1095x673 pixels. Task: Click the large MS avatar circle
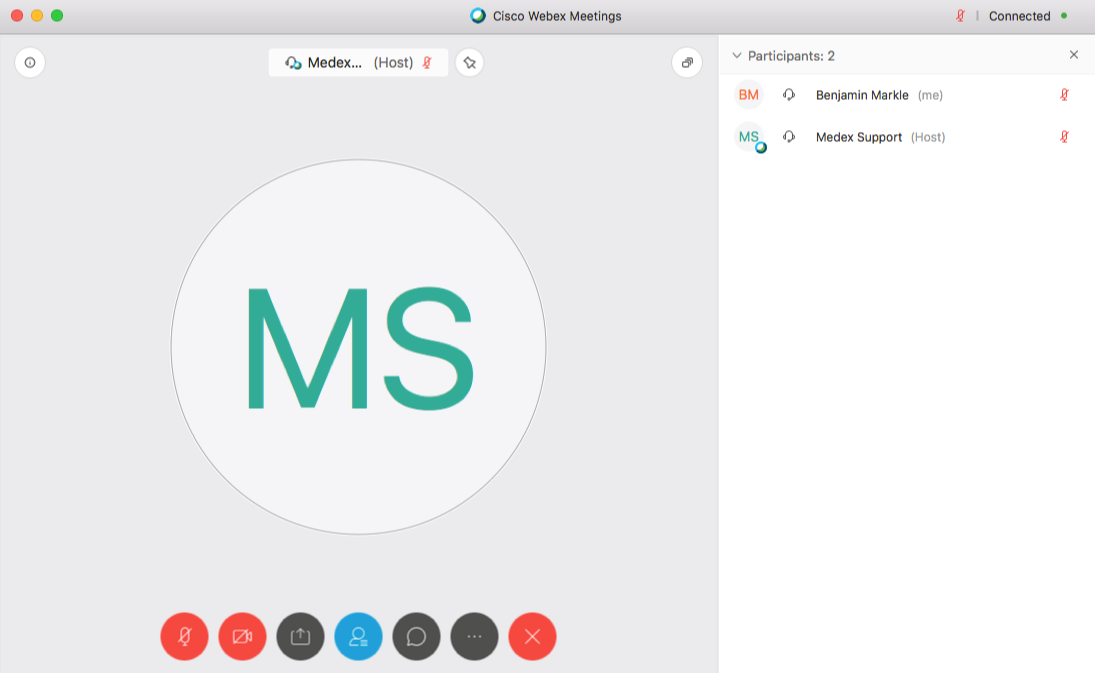pyautogui.click(x=358, y=347)
